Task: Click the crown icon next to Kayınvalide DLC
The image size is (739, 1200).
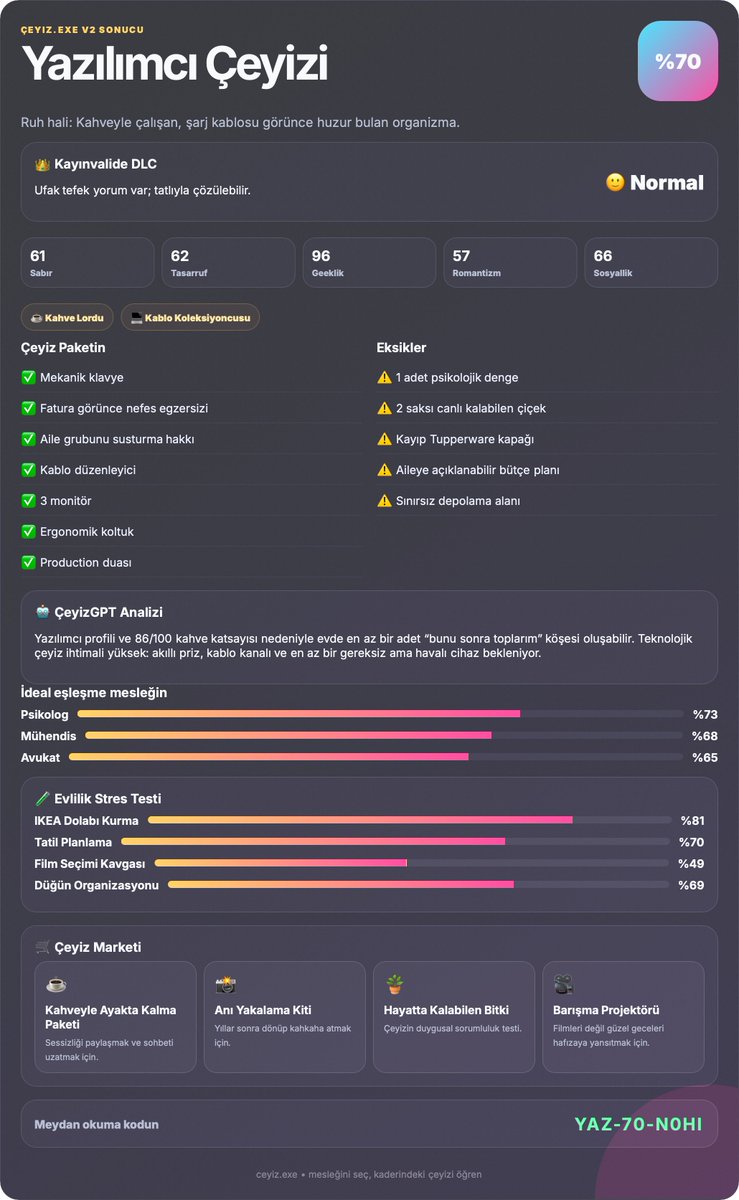Action: pyautogui.click(x=42, y=164)
